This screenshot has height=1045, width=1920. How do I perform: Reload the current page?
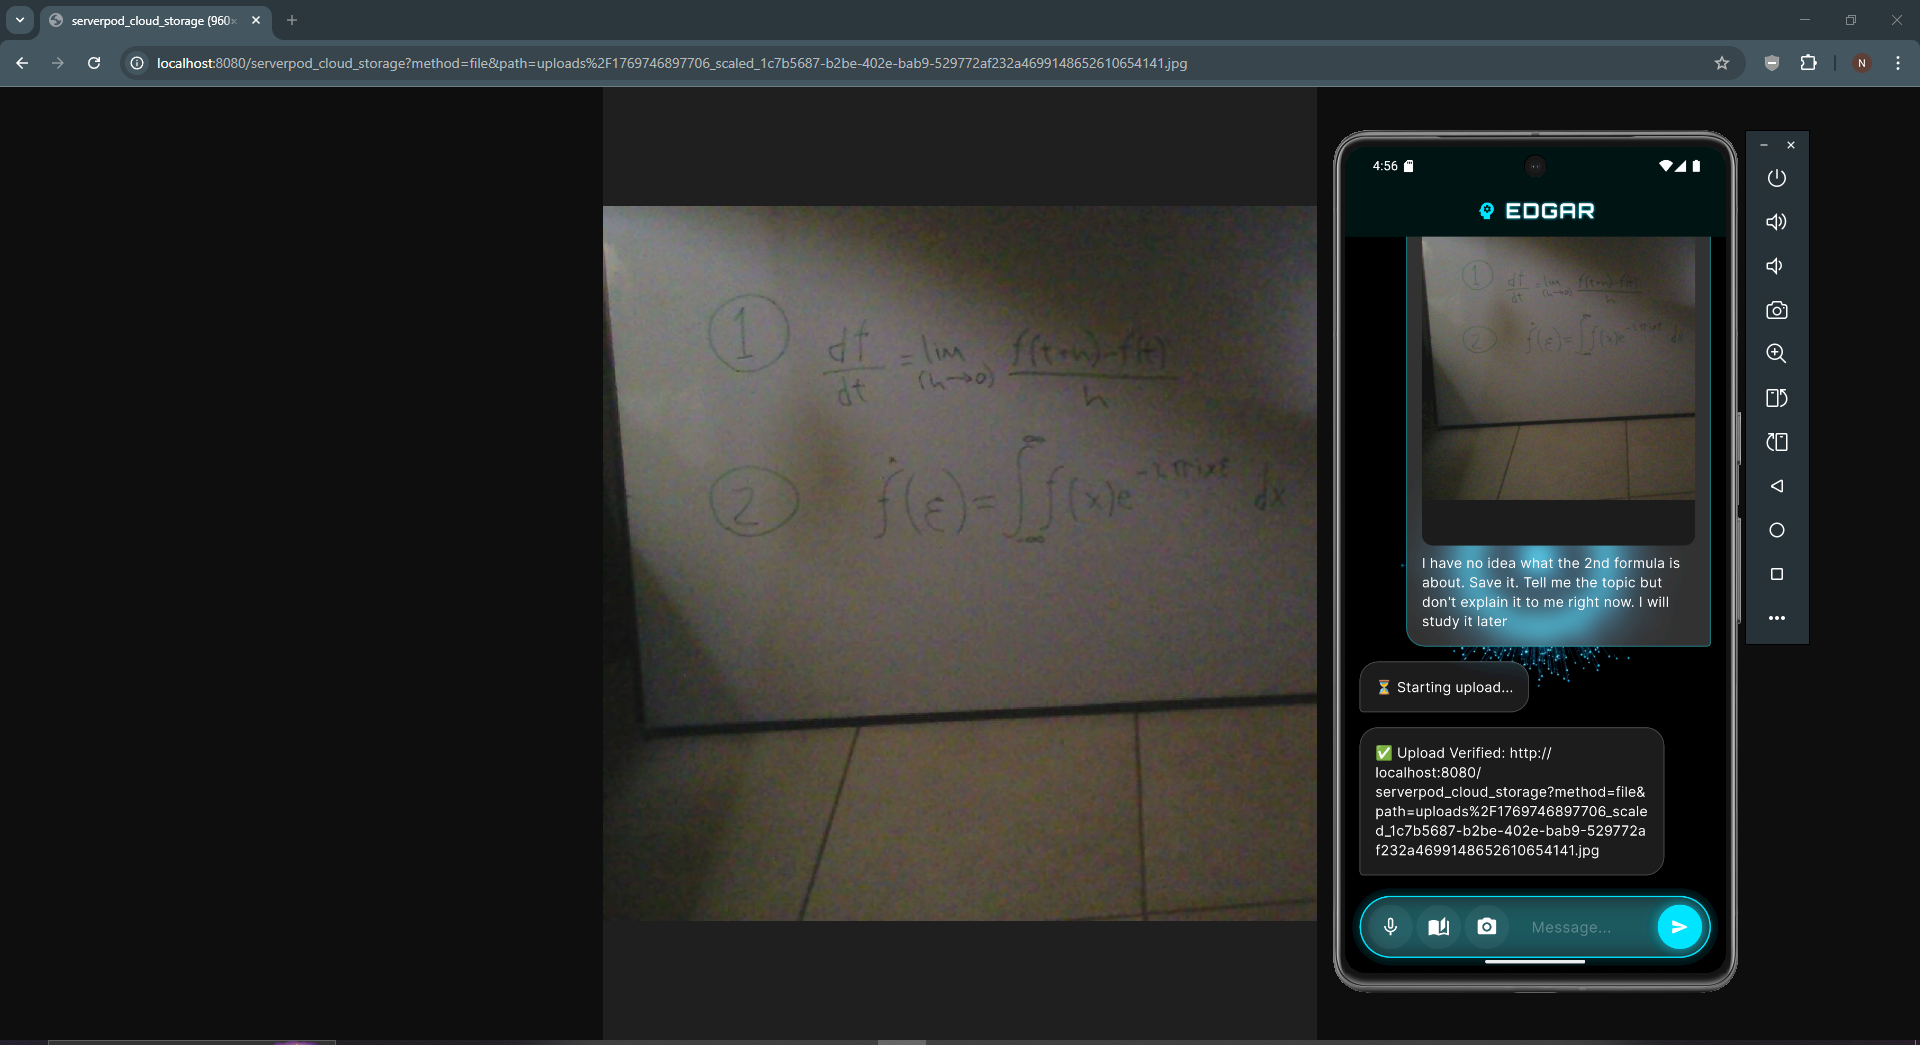click(94, 63)
